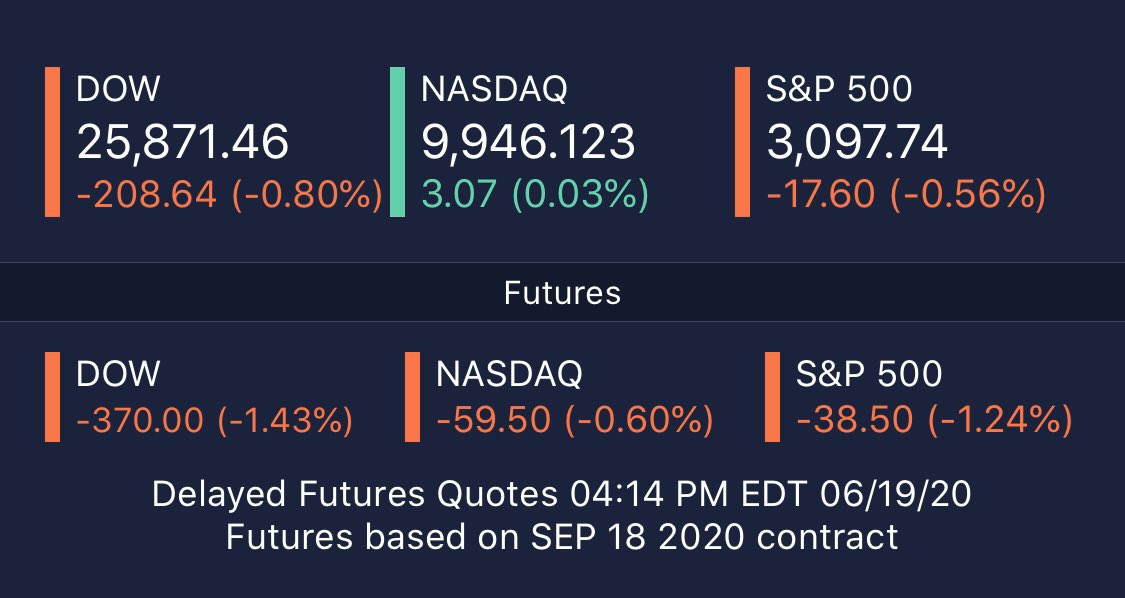Viewport: 1125px width, 598px height.
Task: Tap S&P futures change -38.50 (-1.24%)
Action: tap(934, 420)
